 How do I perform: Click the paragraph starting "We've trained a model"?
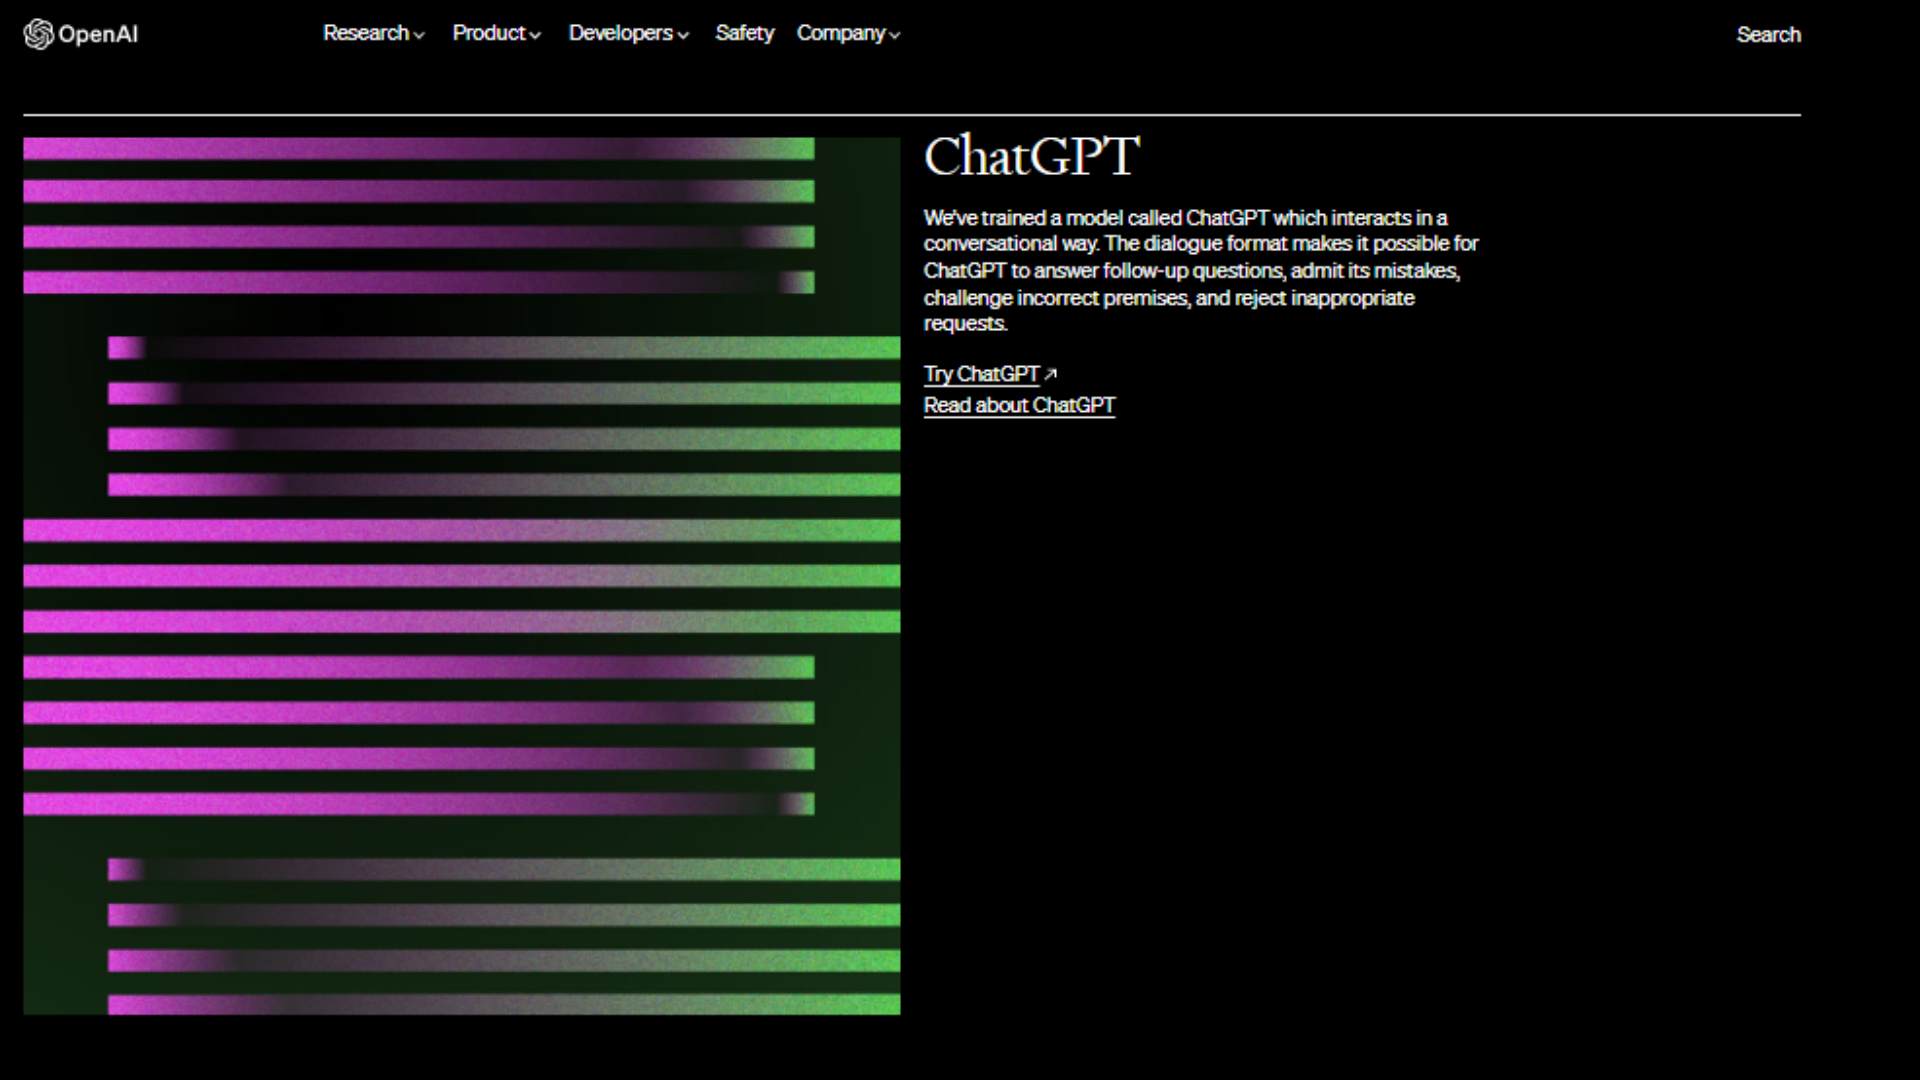1201,270
